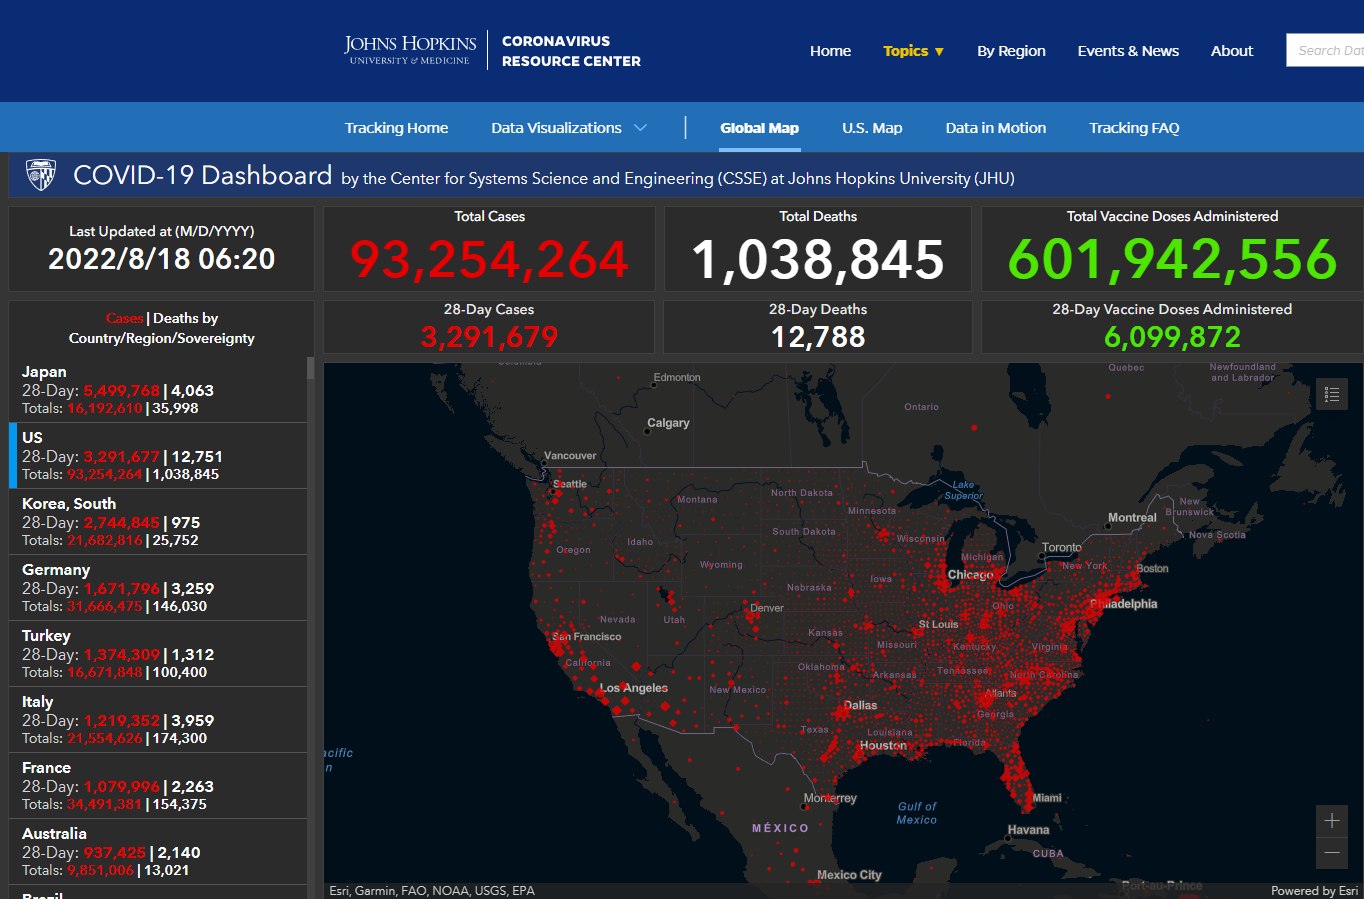Open the map legend list icon
This screenshot has width=1364, height=899.
[1331, 395]
